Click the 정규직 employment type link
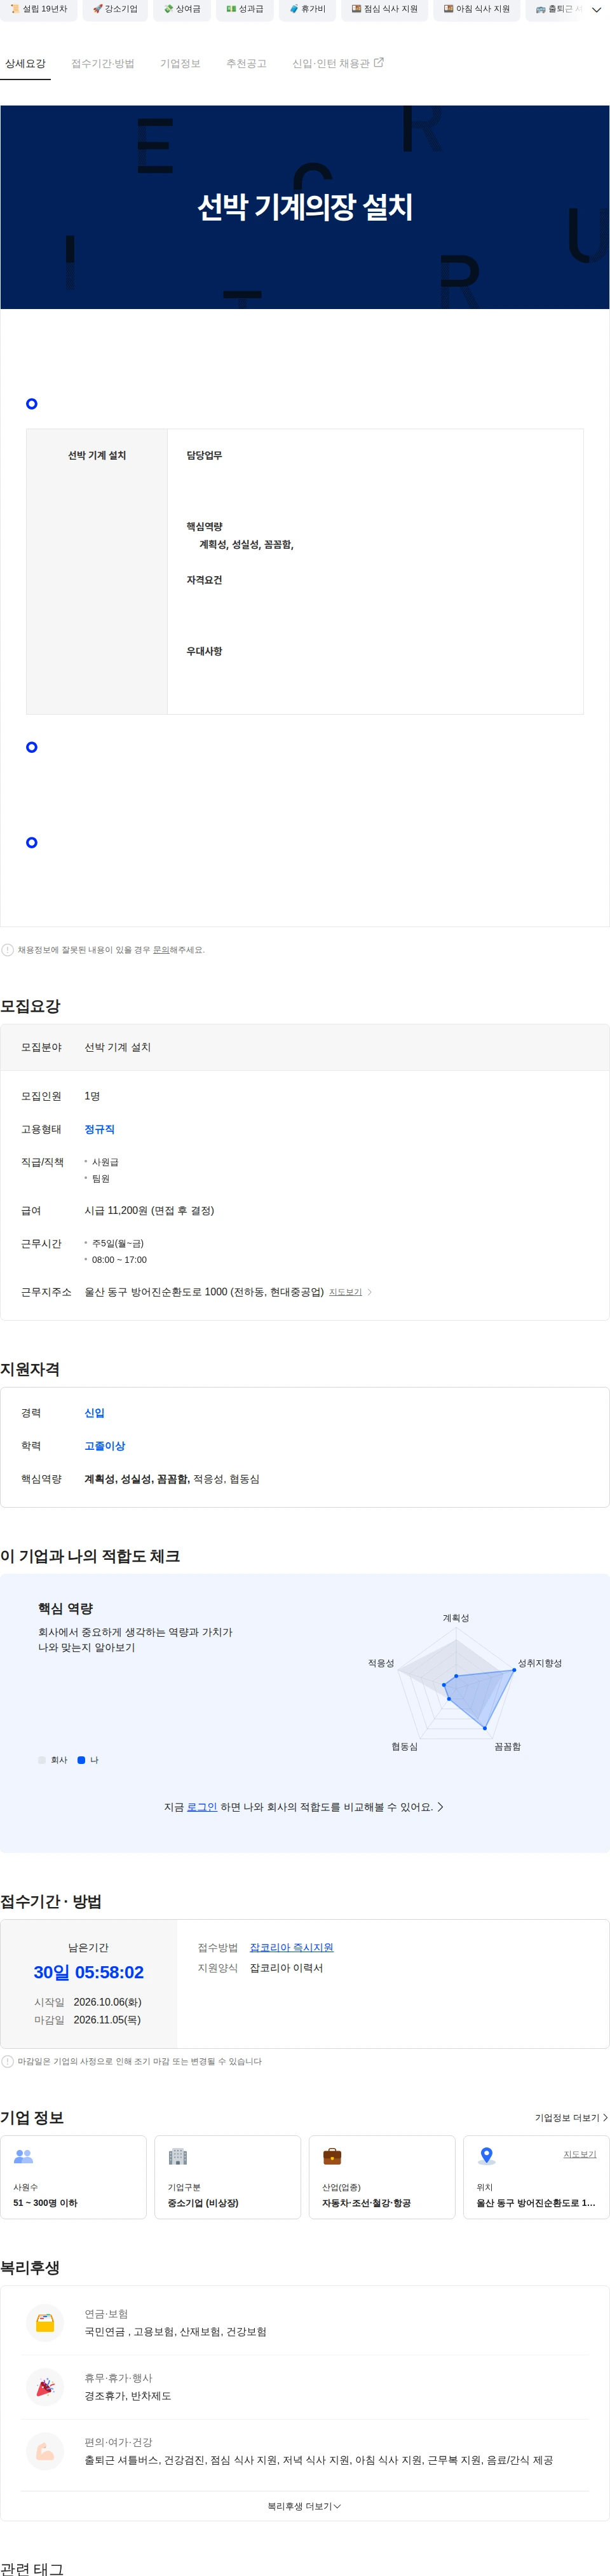610x2576 pixels. 99,1129
